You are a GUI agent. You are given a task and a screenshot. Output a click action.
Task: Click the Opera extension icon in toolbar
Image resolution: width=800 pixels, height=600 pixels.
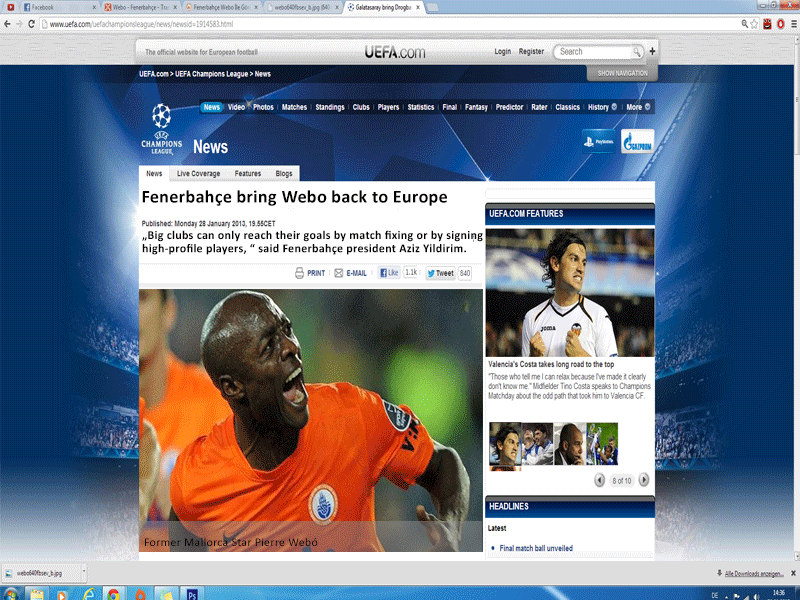[781, 24]
